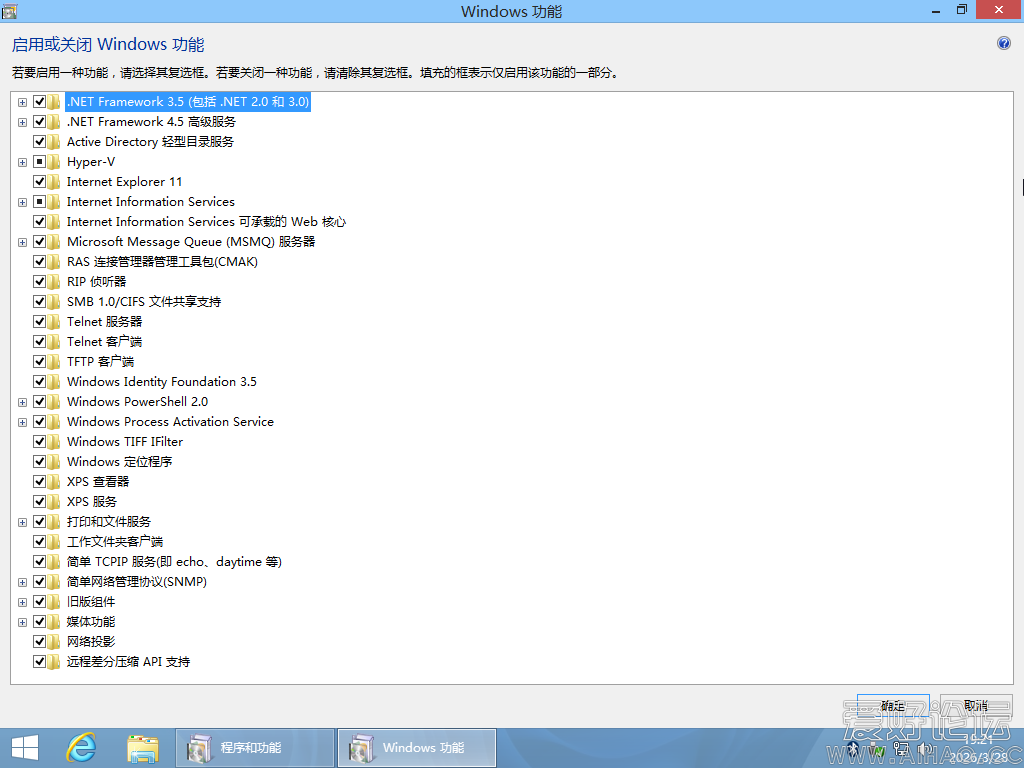Click the folder icon beside 旧版组件
Image resolution: width=1024 pixels, height=768 pixels.
[x=54, y=601]
